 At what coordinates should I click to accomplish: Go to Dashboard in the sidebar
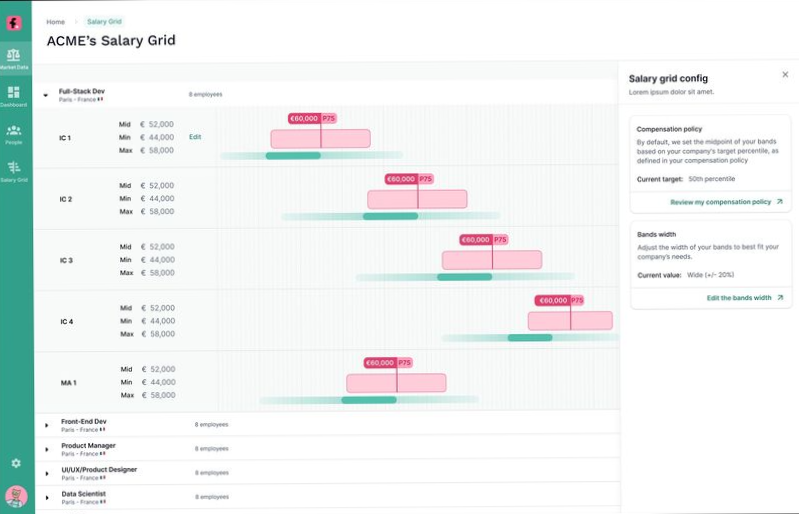(14, 95)
